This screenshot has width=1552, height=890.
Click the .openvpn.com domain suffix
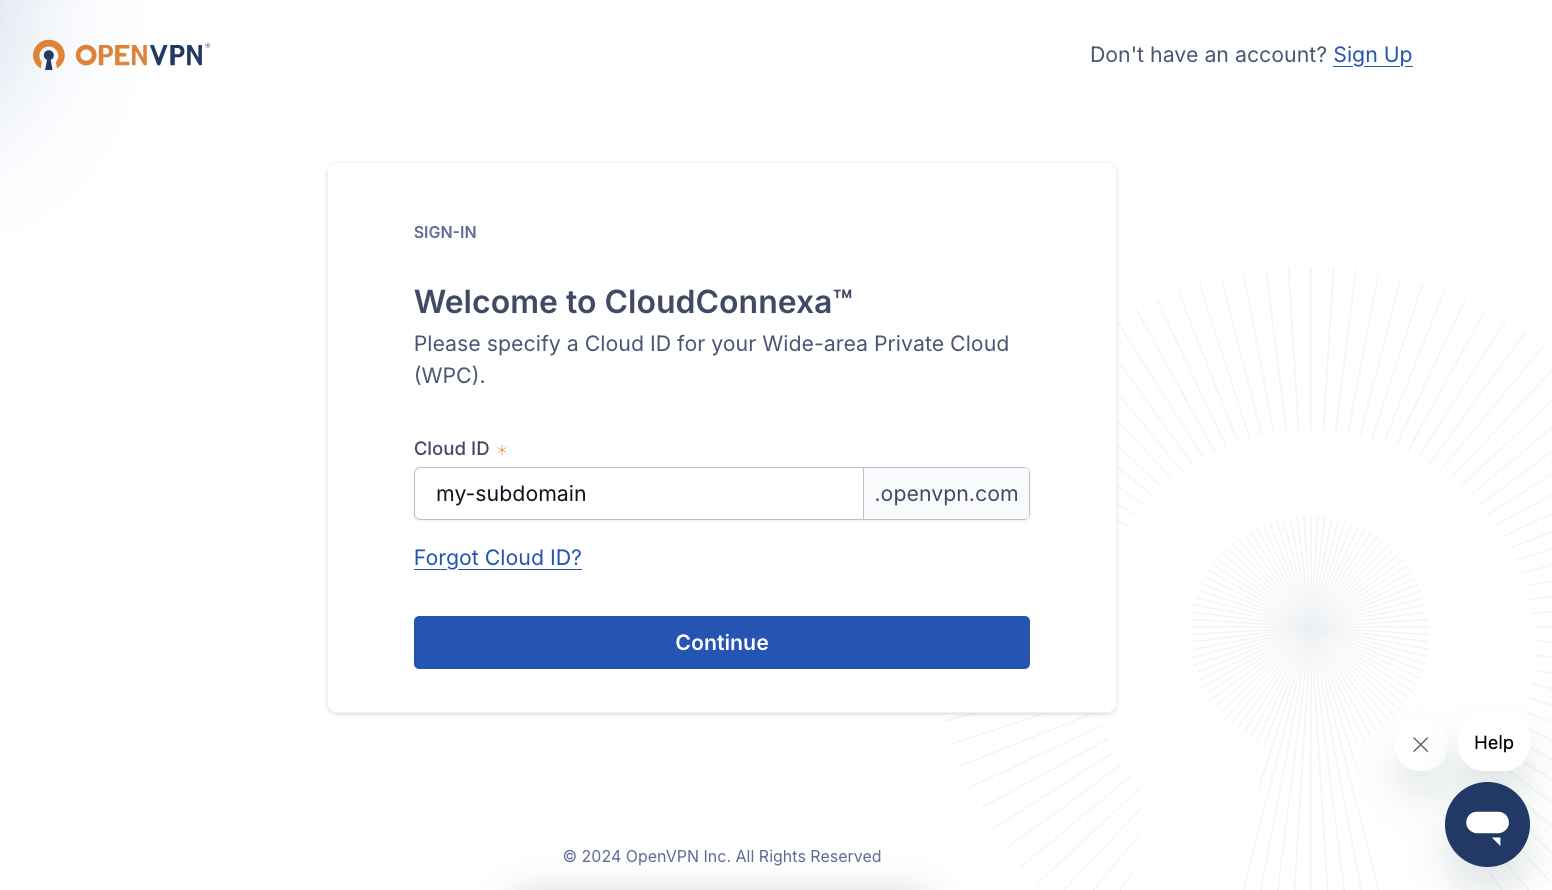[946, 494]
